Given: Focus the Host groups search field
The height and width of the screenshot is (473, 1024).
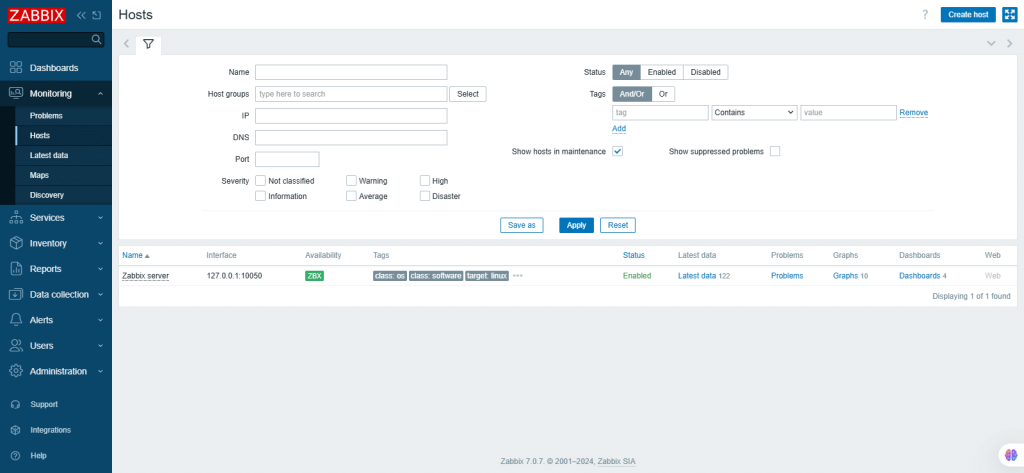Looking at the screenshot, I should point(351,94).
